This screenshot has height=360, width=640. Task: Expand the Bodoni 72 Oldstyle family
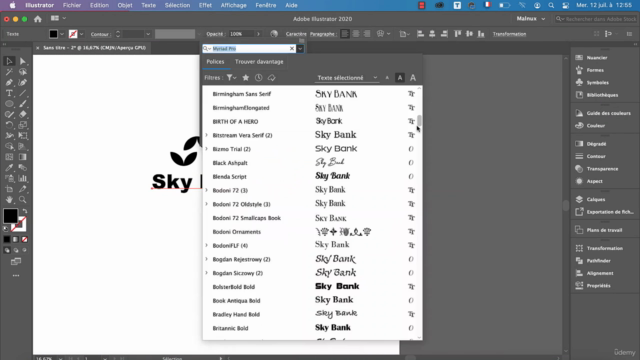pyautogui.click(x=207, y=204)
